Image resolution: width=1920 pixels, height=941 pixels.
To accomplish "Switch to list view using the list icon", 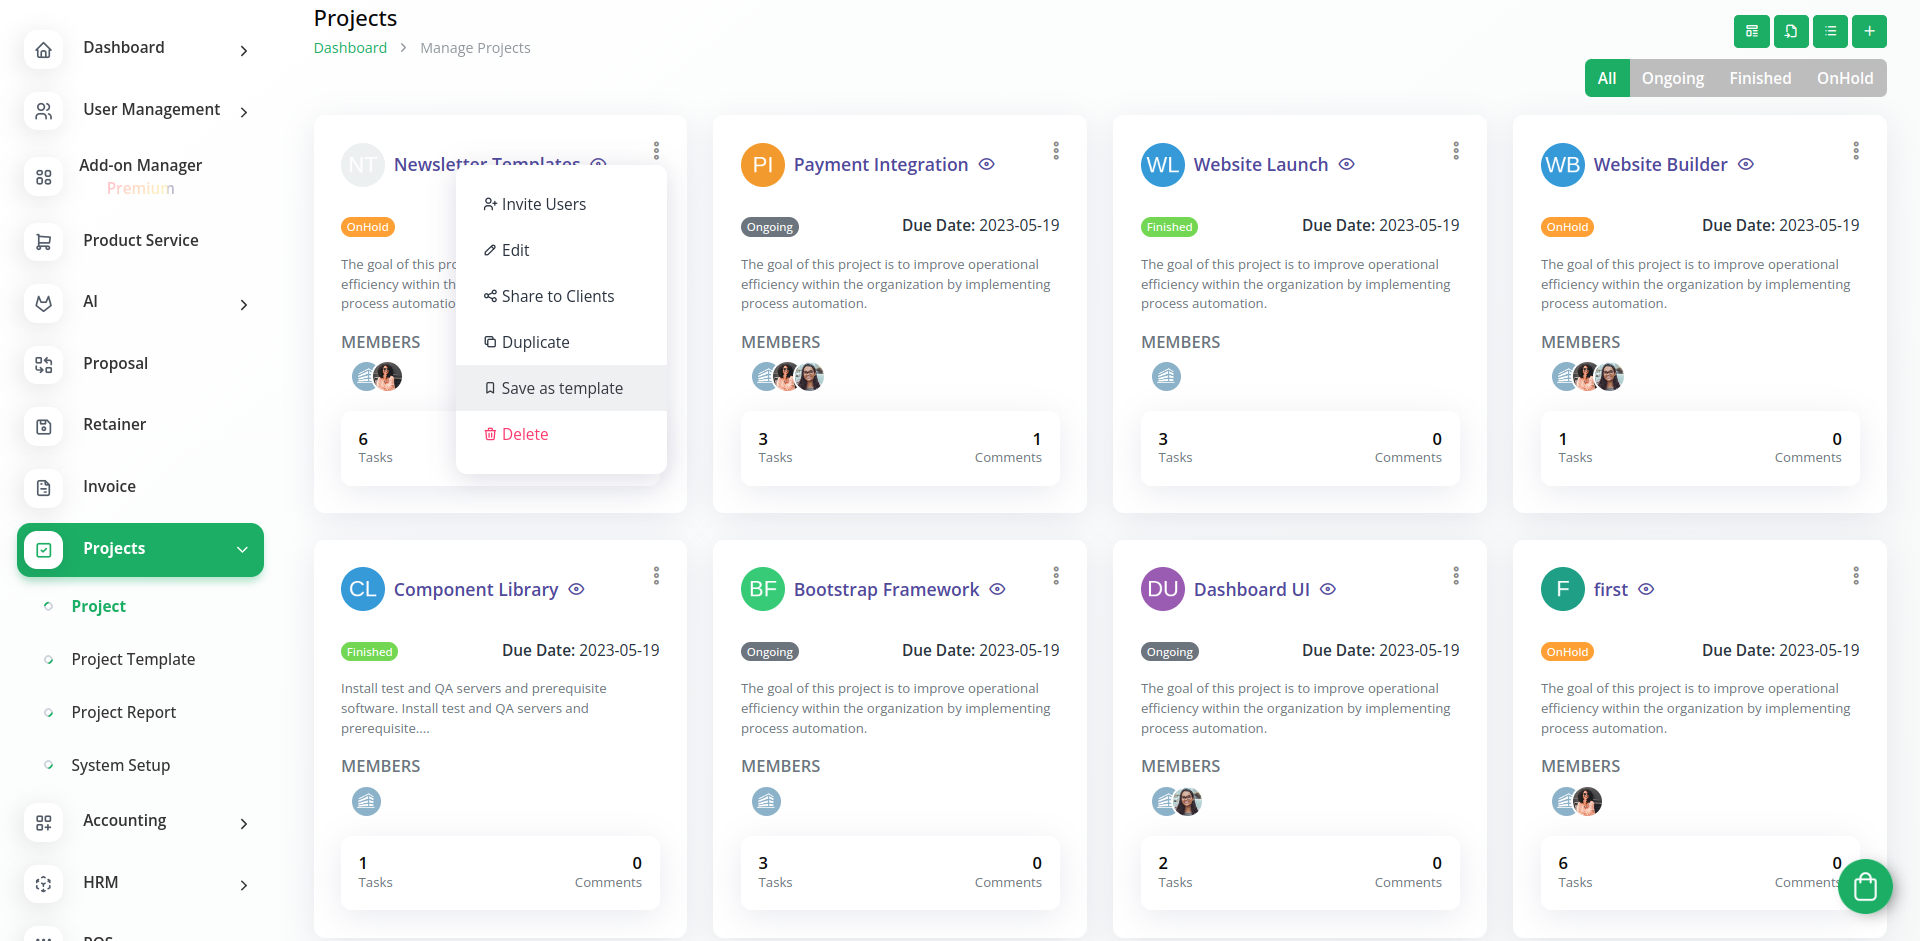I will (x=1830, y=31).
